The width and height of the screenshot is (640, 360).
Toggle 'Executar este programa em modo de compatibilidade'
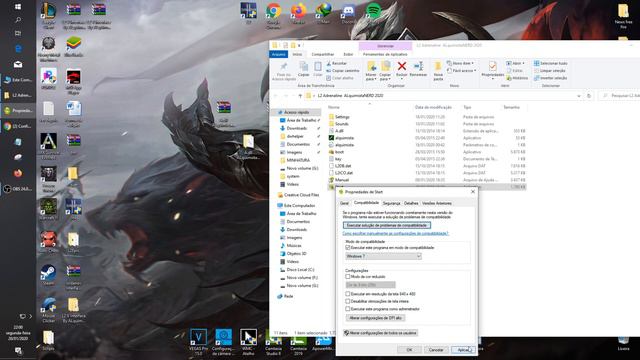[x=348, y=248]
